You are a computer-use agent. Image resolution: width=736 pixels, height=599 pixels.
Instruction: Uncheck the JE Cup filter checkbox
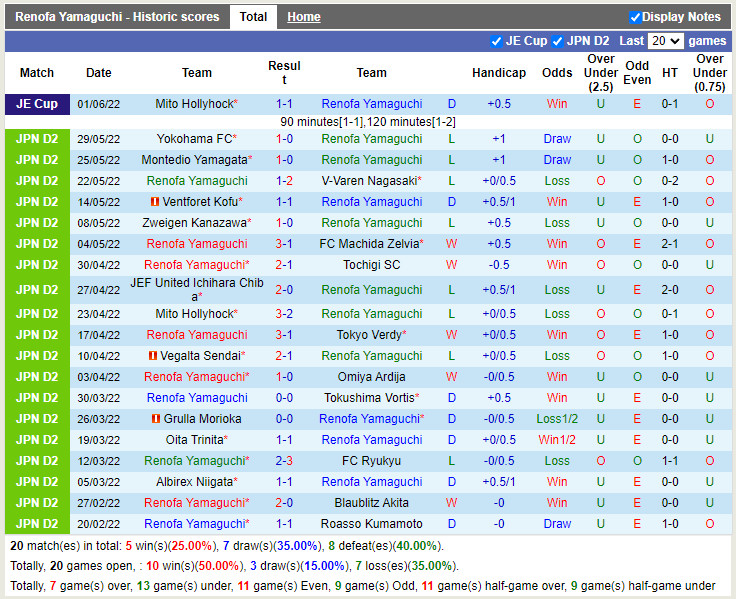[x=497, y=41]
